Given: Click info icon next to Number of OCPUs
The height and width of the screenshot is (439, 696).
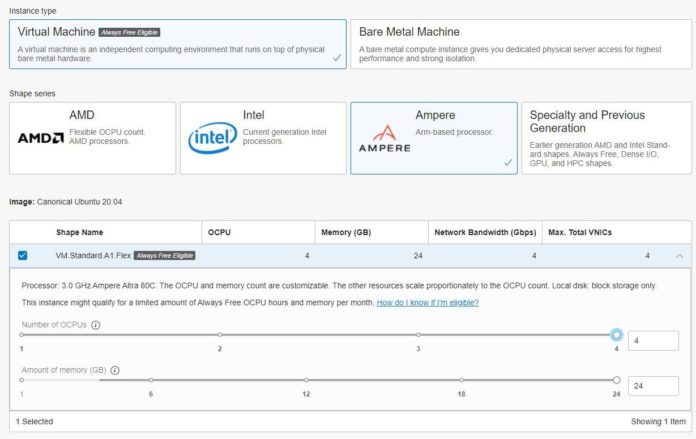Looking at the screenshot, I should pyautogui.click(x=96, y=325).
